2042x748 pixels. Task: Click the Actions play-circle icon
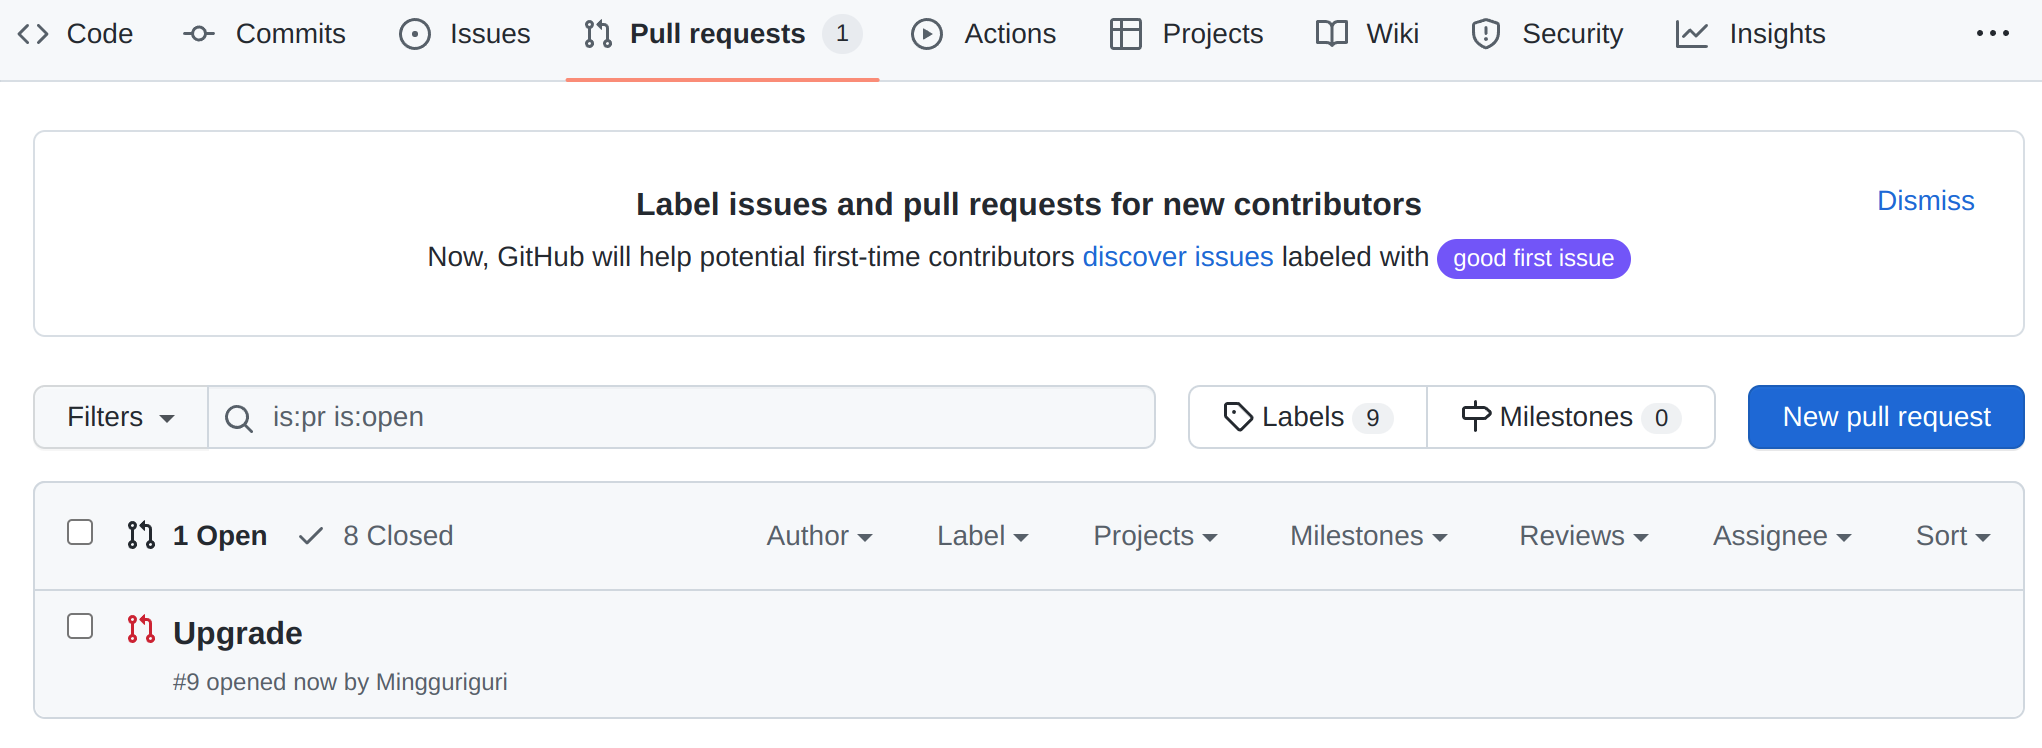(x=927, y=34)
